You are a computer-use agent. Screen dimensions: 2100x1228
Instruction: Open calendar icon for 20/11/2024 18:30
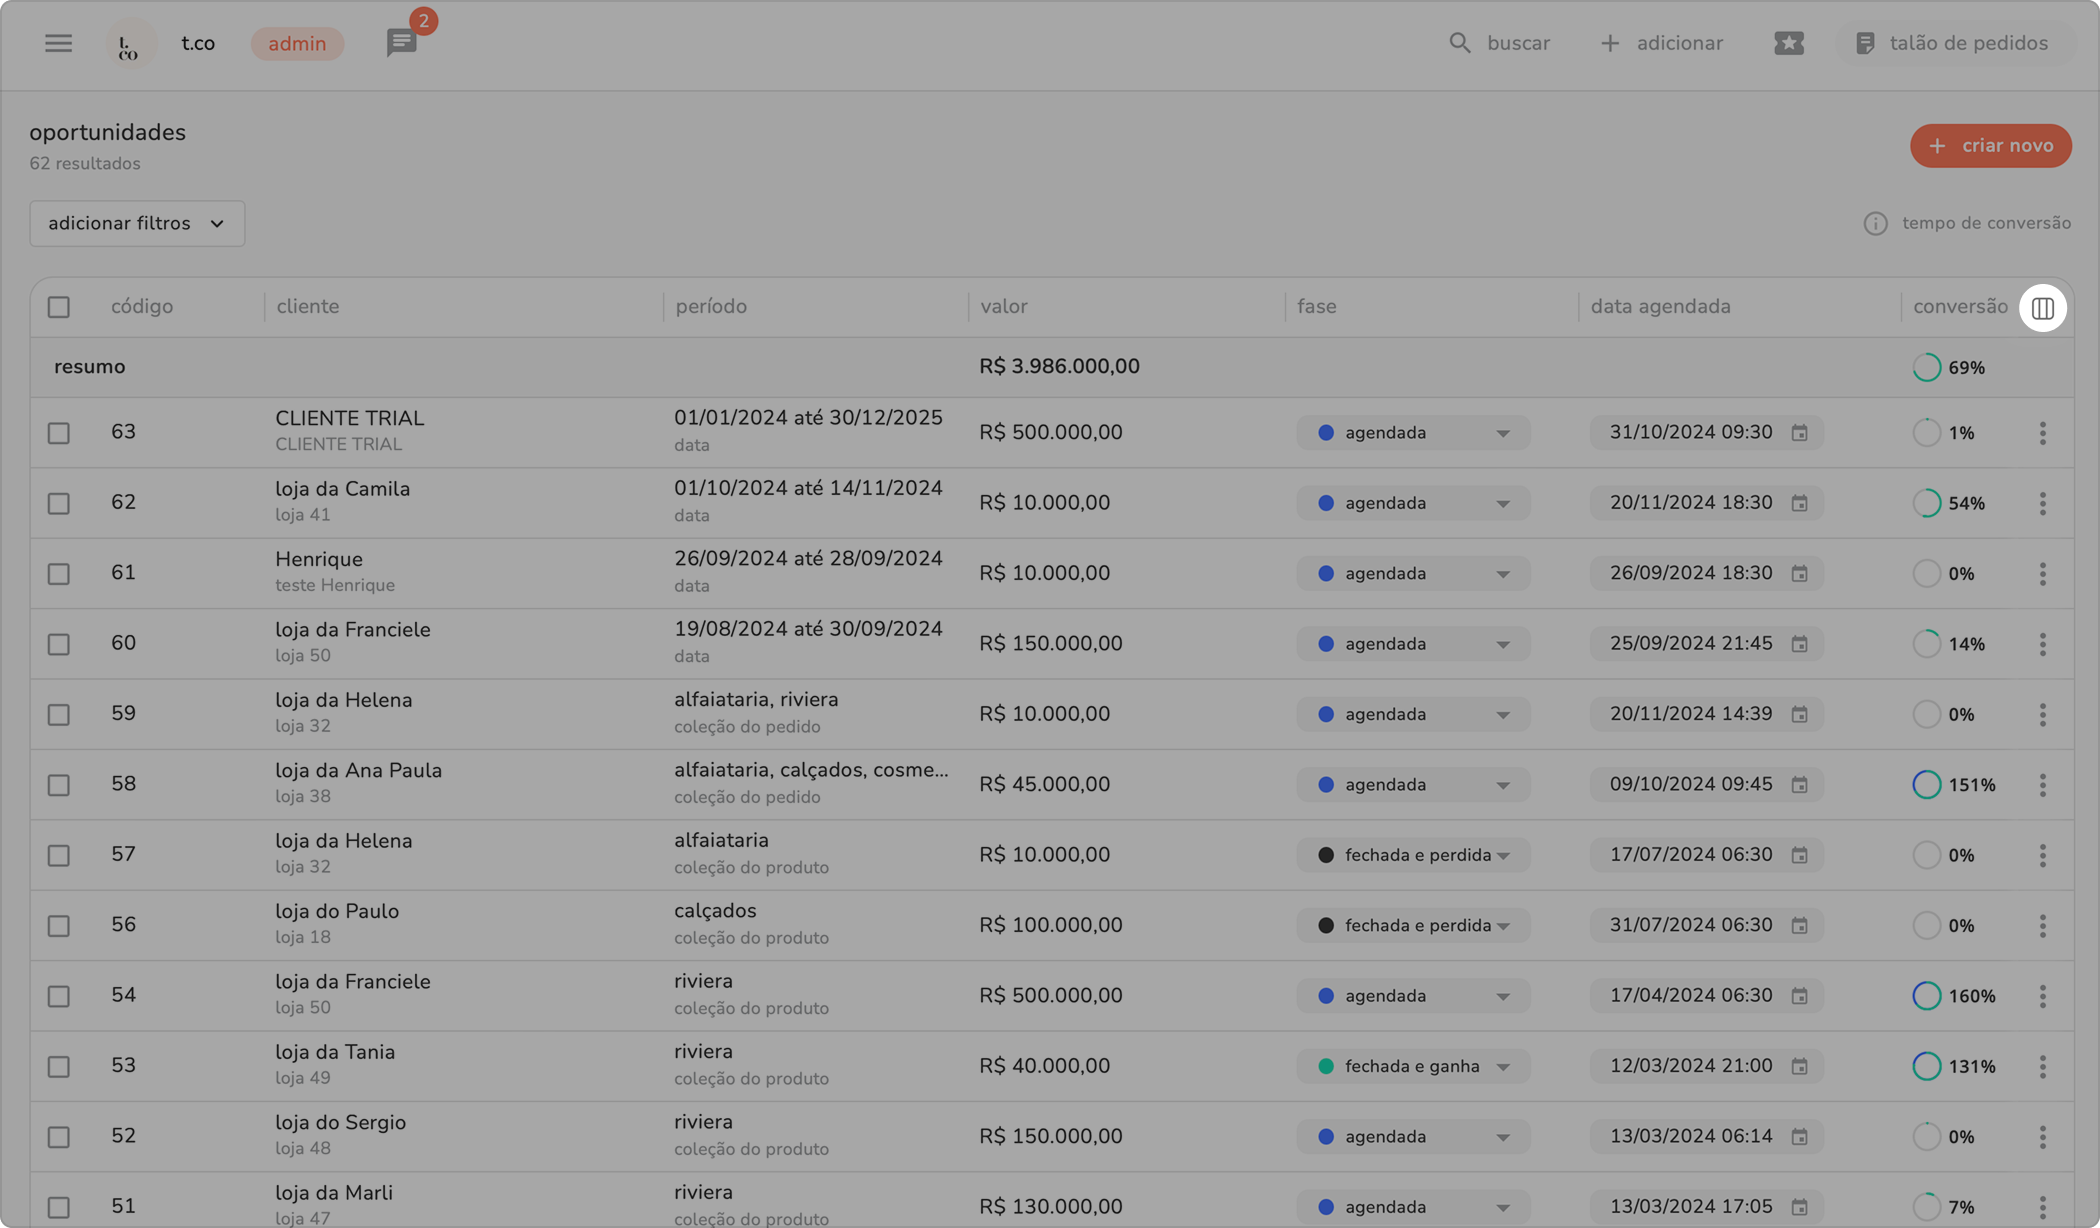coord(1799,503)
